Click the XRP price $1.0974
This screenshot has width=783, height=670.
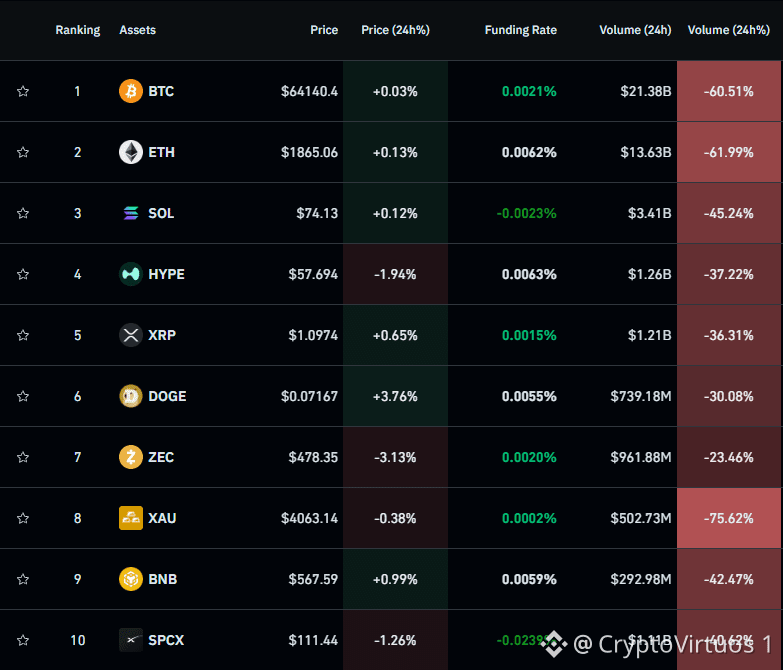313,335
